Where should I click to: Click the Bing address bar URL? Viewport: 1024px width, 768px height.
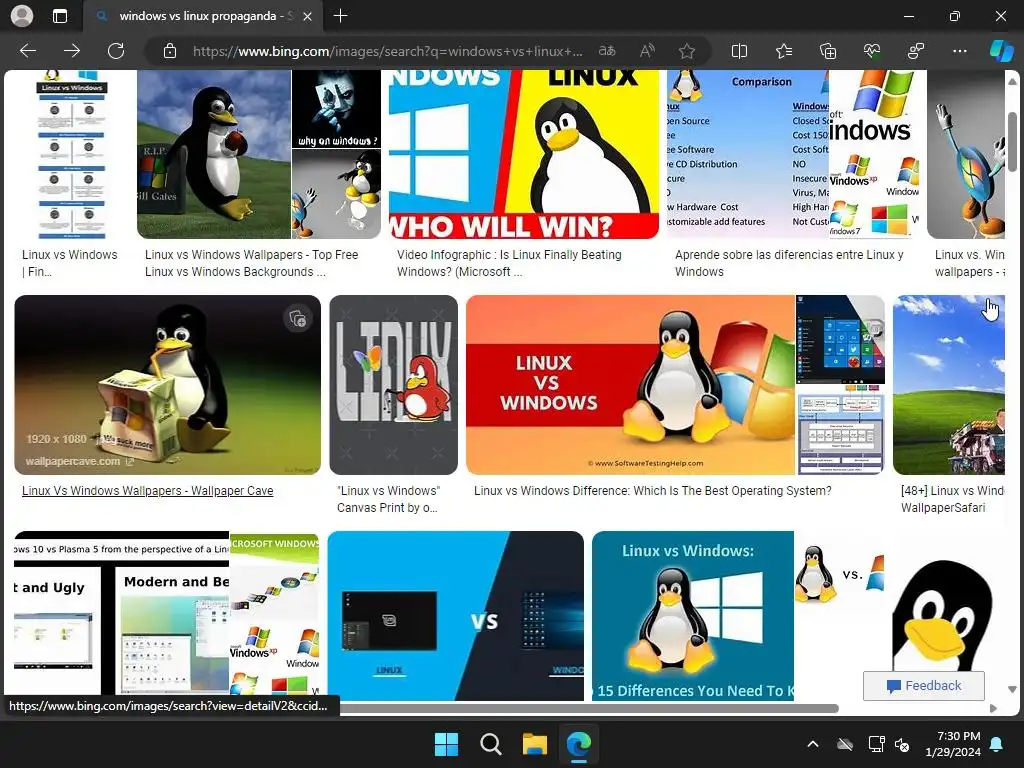coord(387,51)
